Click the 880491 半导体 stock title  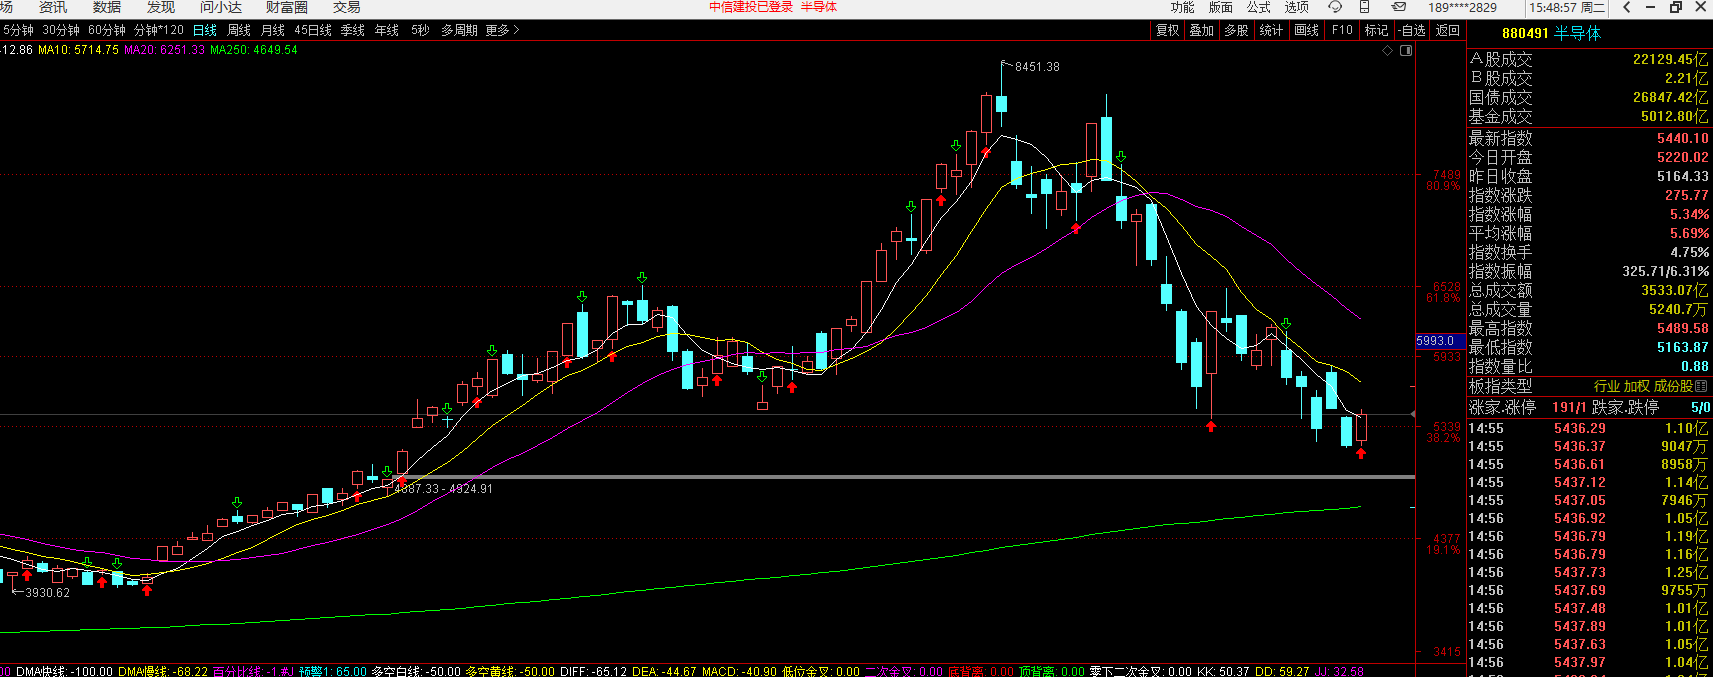(x=1551, y=33)
